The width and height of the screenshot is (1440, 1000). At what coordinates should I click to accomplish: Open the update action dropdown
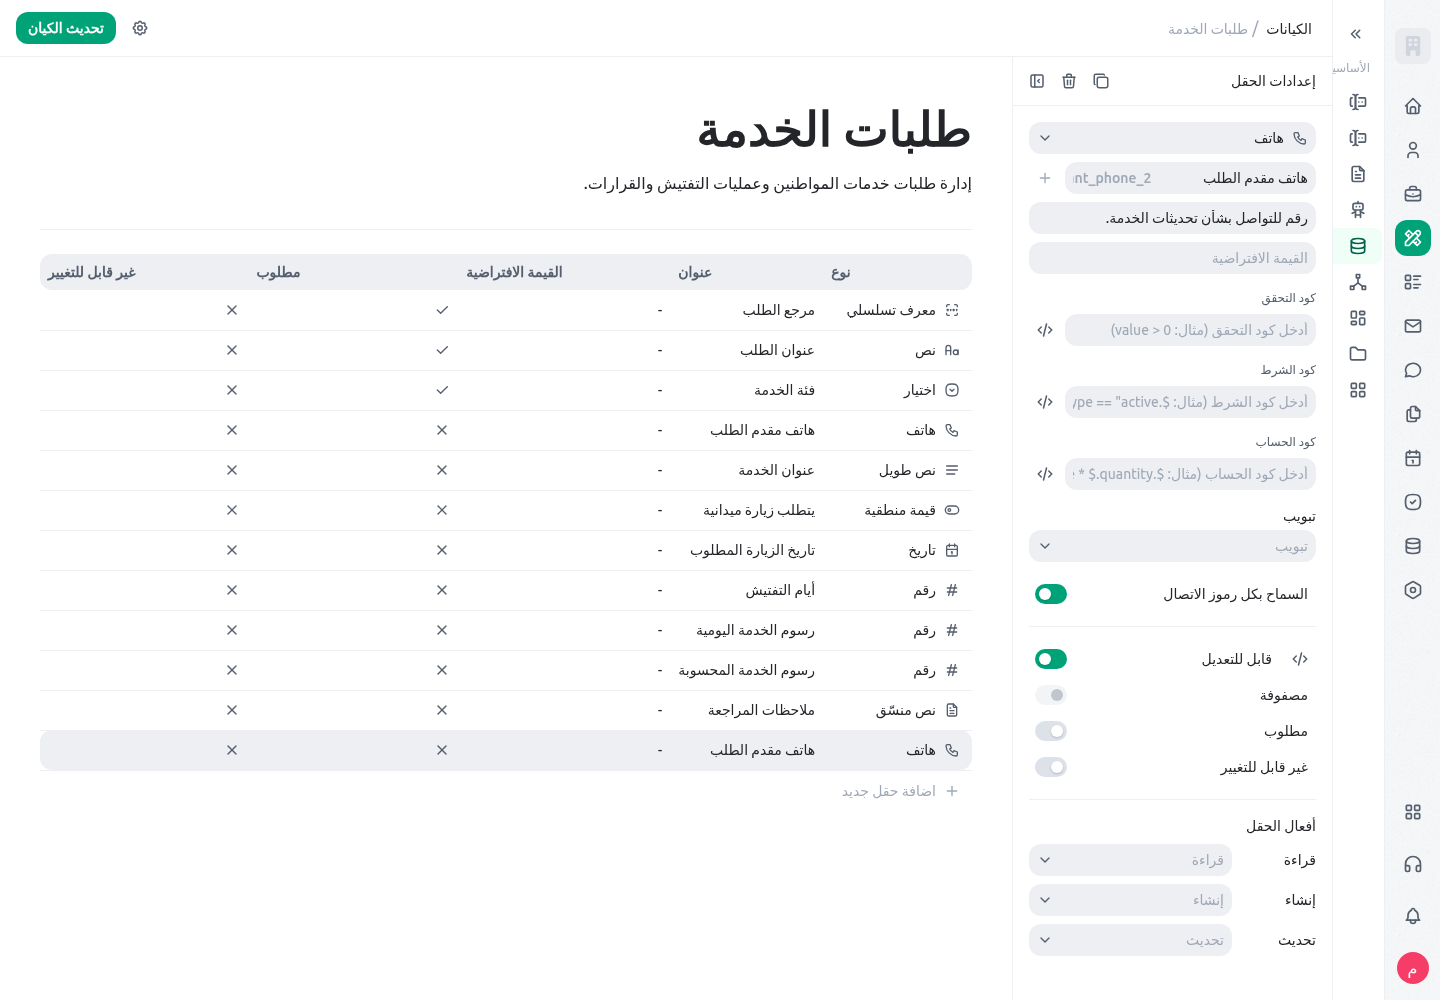click(x=1130, y=940)
